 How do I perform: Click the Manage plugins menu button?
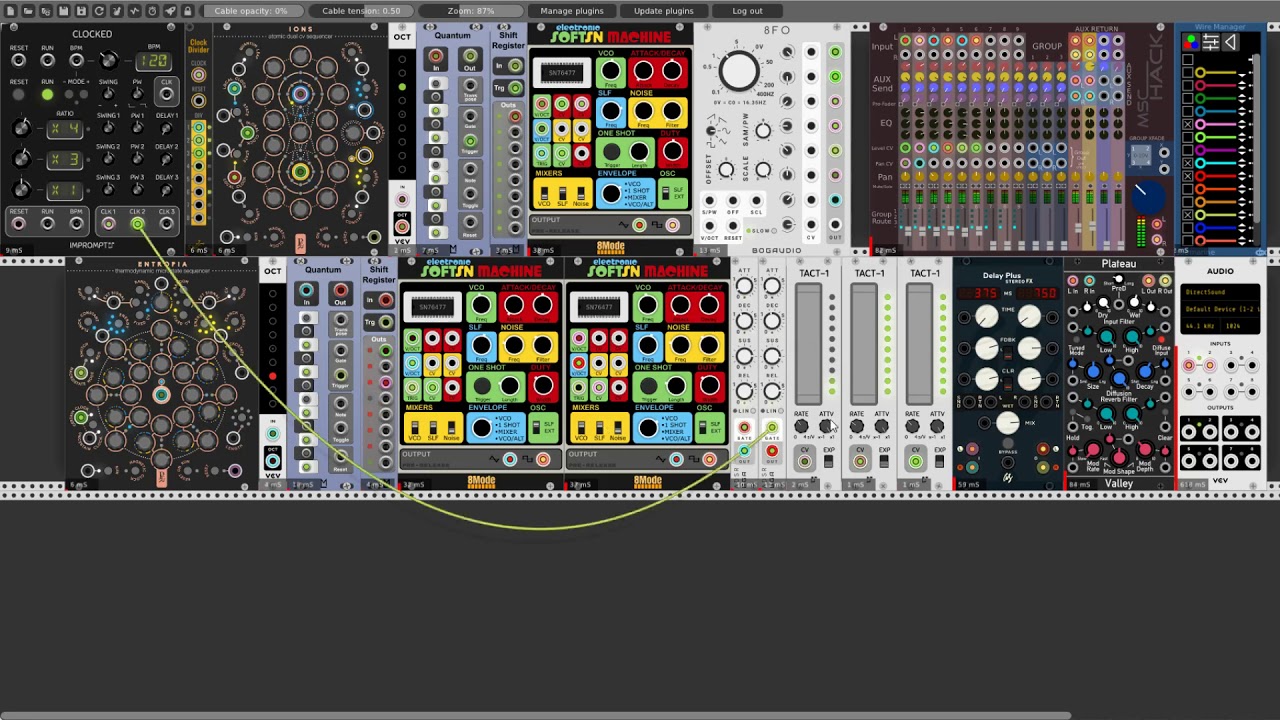(572, 11)
